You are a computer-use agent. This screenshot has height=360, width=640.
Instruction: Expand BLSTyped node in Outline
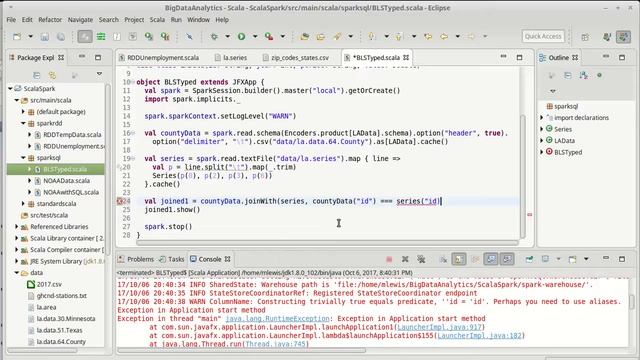click(x=542, y=152)
